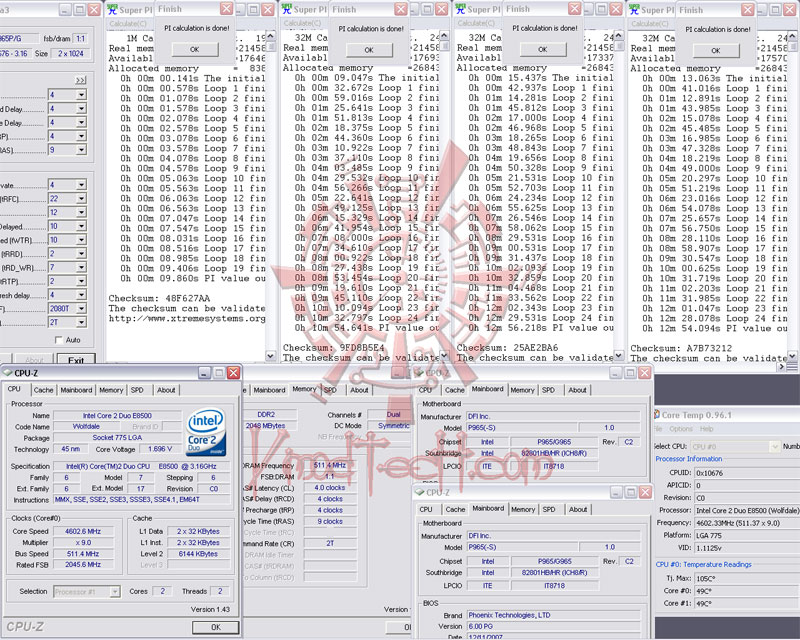Viewport: 800px width, 640px height.
Task: Click OK in the Finish dialog over checksum 25AE2BA6 window
Action: tap(543, 50)
